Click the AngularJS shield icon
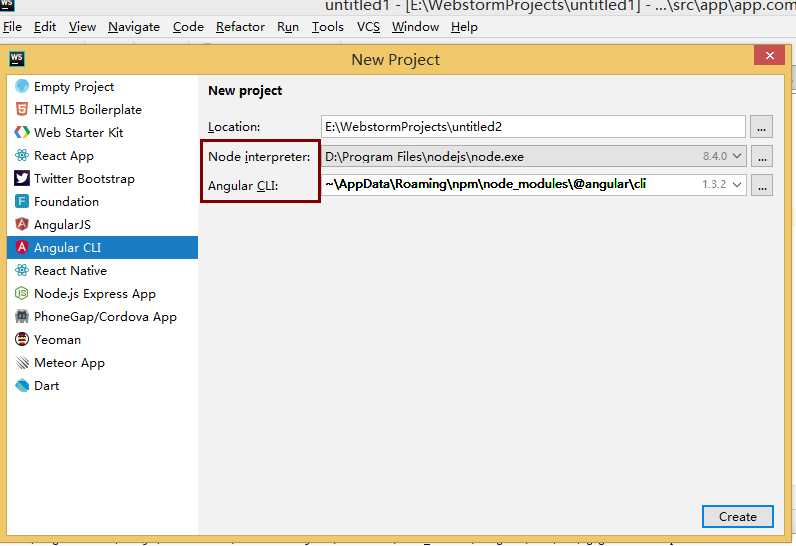Viewport: 796px width, 546px height. pos(22,224)
